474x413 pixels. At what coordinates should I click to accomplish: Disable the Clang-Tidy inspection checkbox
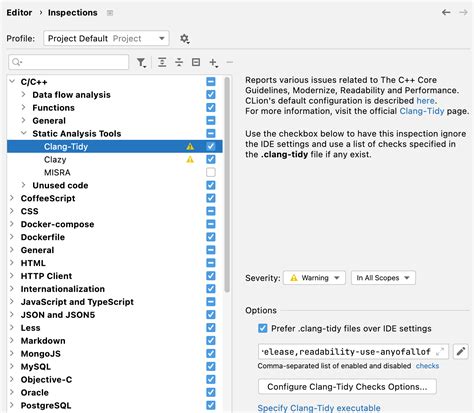coord(211,146)
